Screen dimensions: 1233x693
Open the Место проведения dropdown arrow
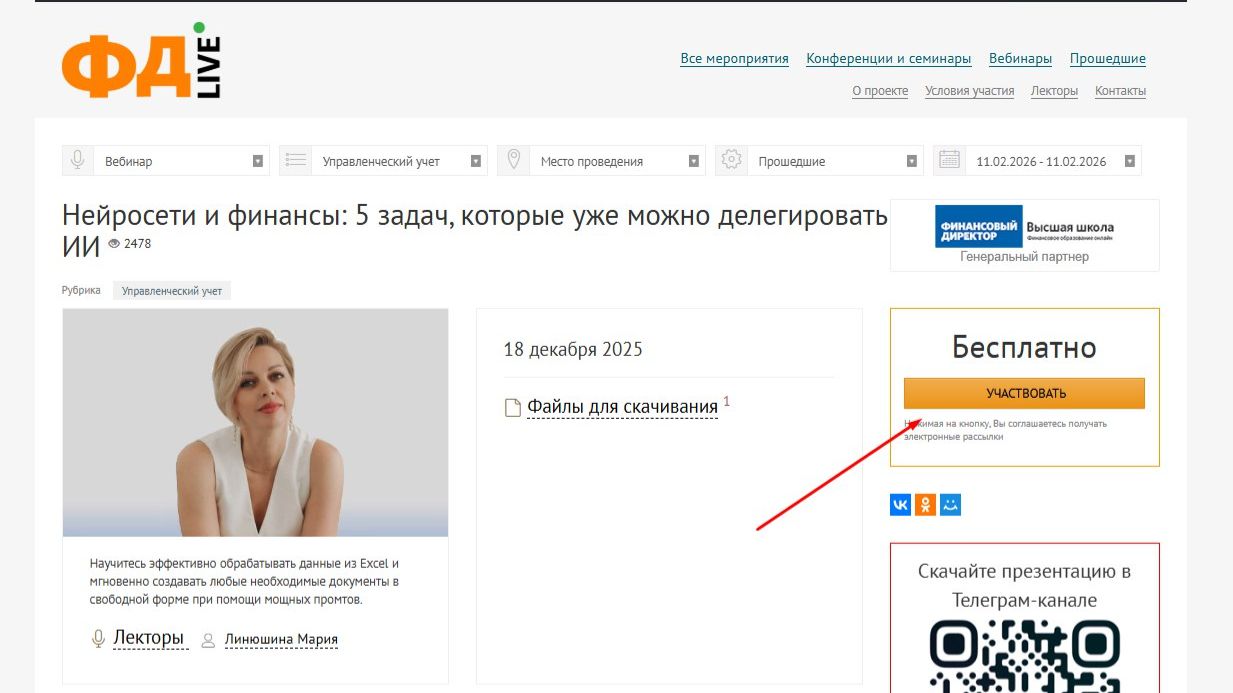pos(694,161)
